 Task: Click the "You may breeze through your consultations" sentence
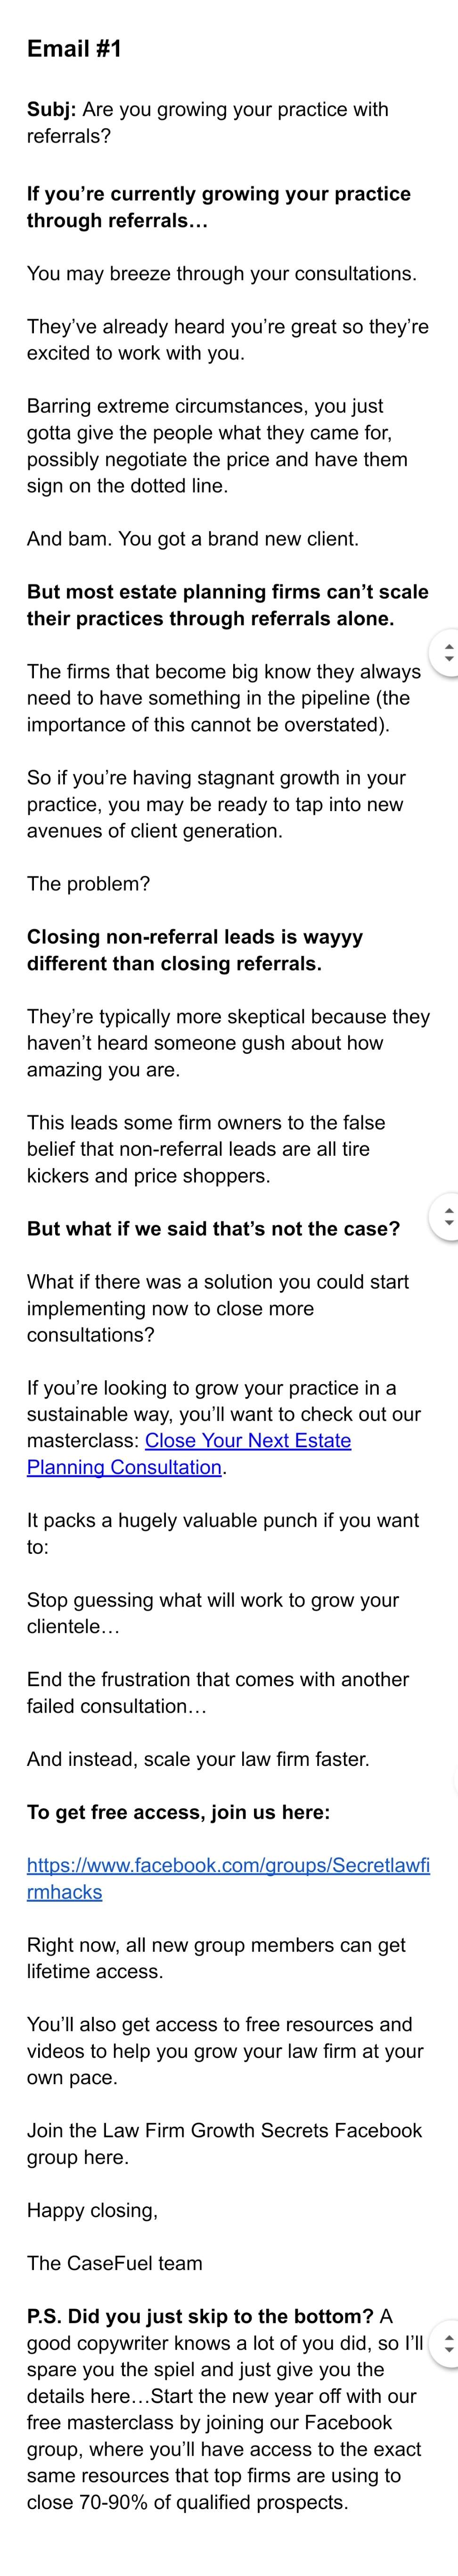[221, 273]
